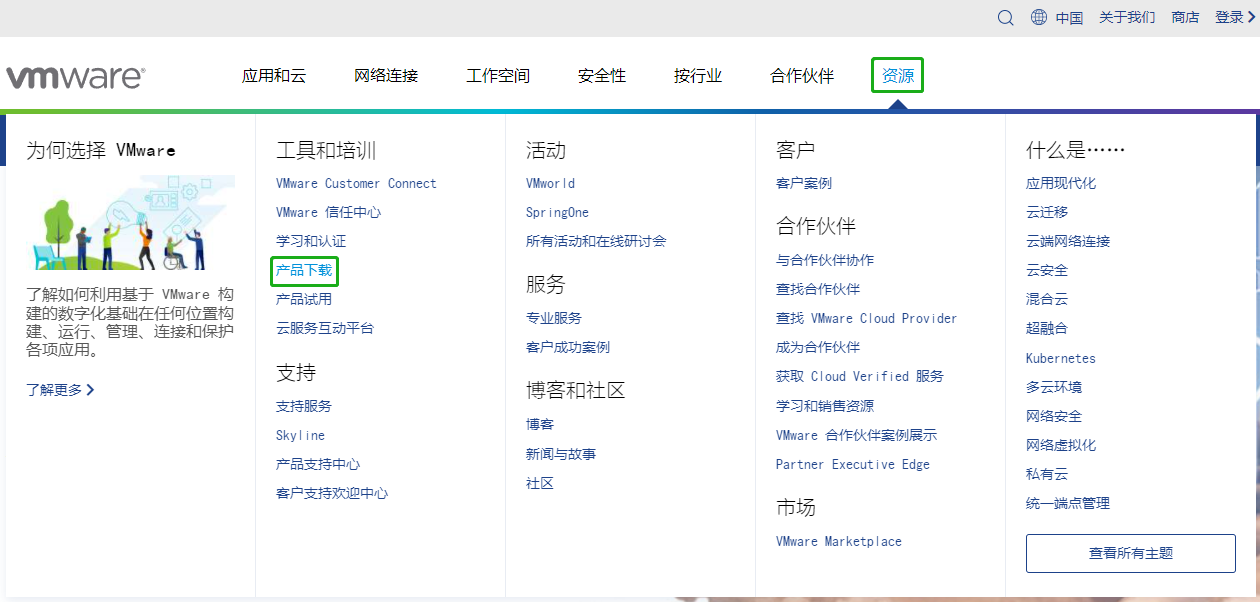
Task: Open 超融合 topic
Action: click(x=1047, y=328)
